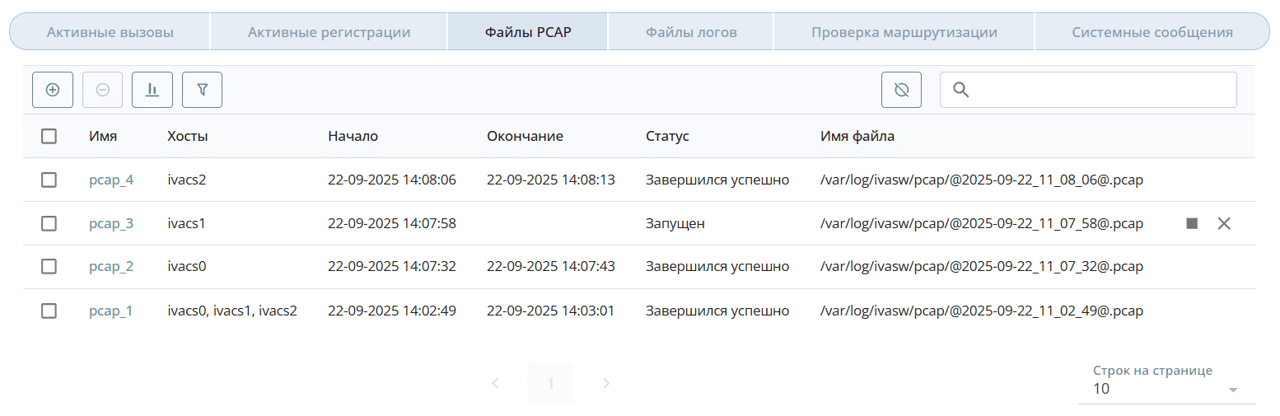
Task: Click the add PCAP capture plus icon
Action: [x=53, y=90]
